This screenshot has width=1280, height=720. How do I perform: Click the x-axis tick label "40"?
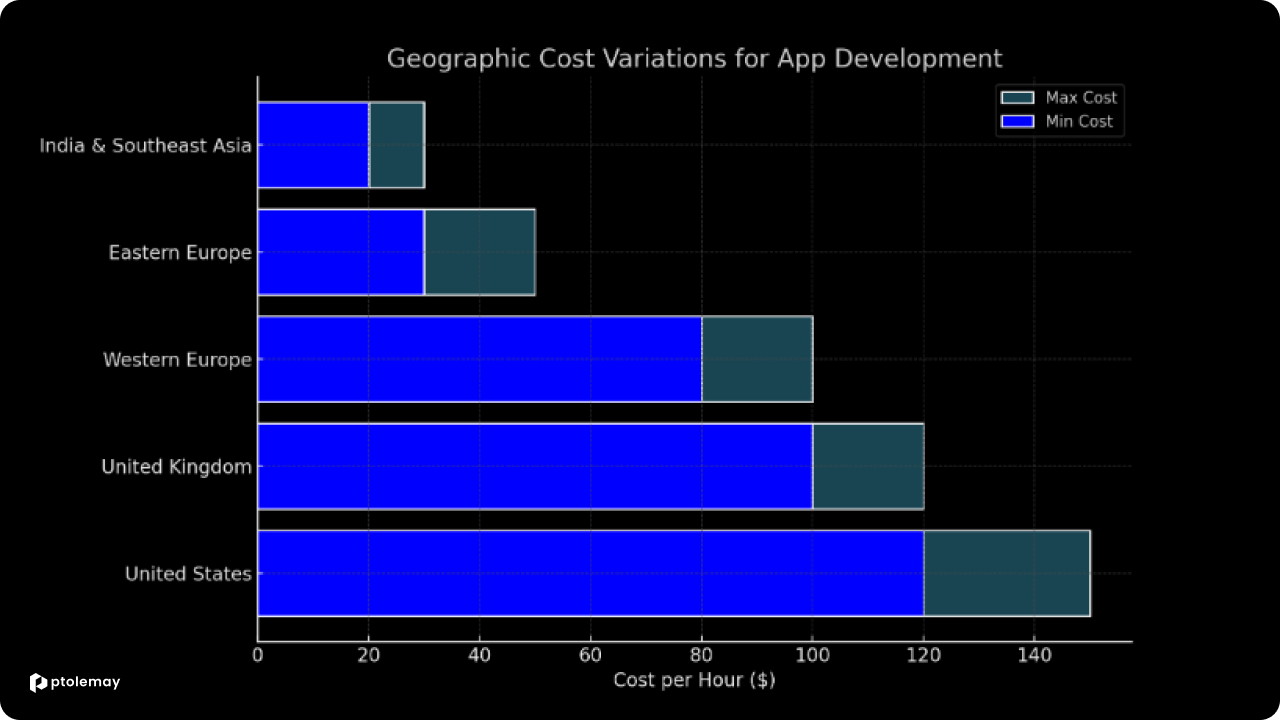480,656
